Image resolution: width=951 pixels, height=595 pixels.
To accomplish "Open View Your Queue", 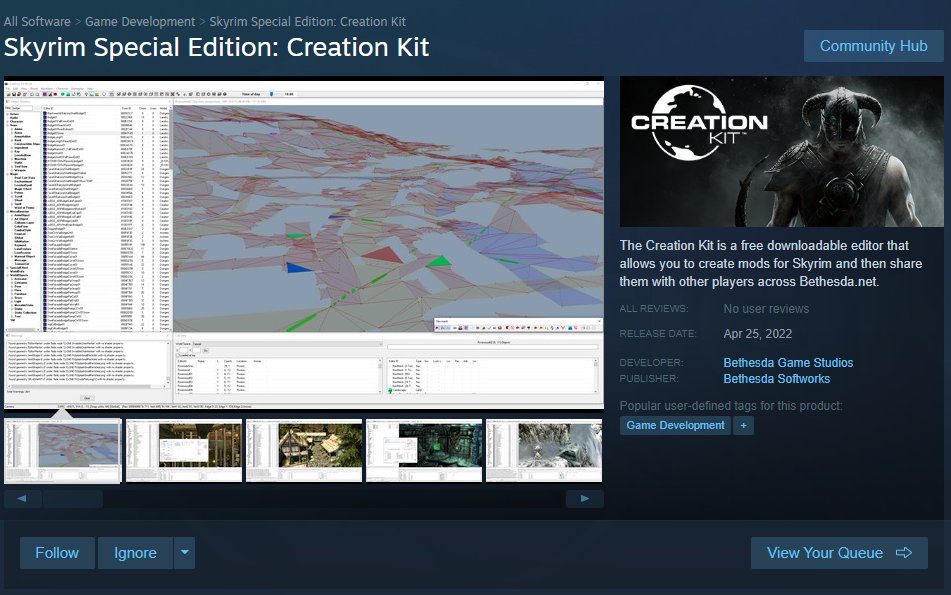I will [839, 553].
